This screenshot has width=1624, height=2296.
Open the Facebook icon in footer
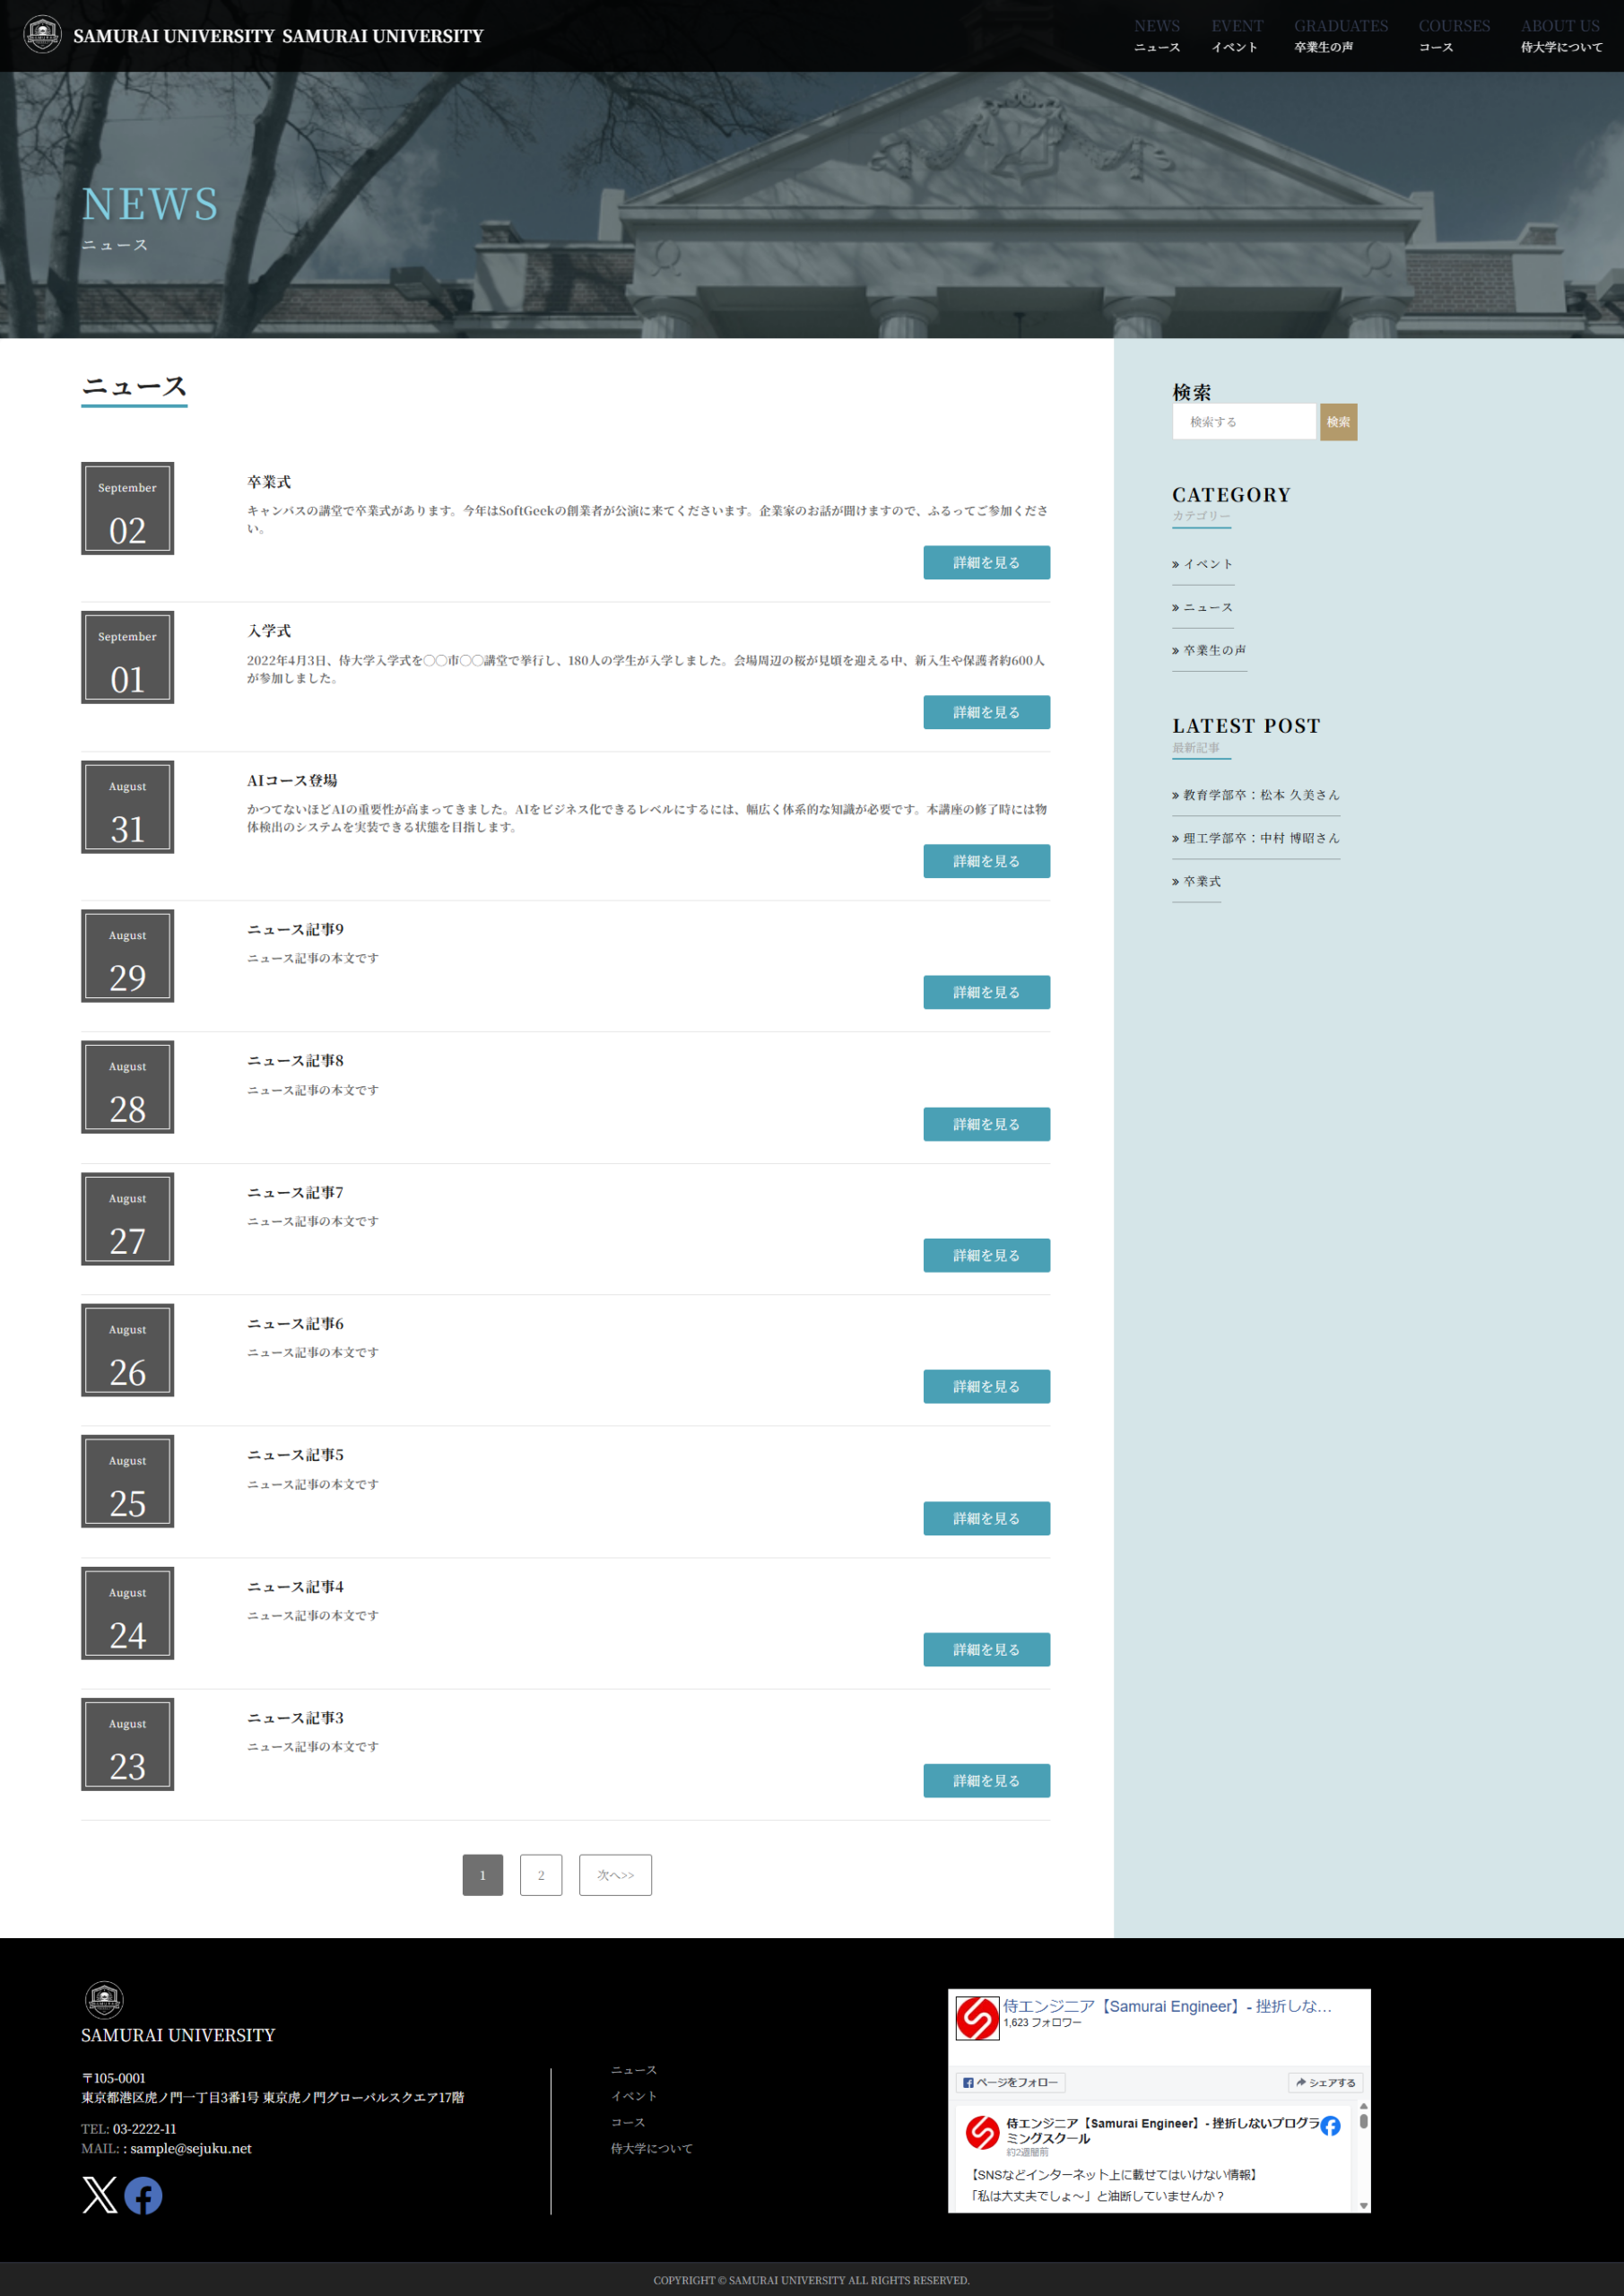(x=143, y=2195)
